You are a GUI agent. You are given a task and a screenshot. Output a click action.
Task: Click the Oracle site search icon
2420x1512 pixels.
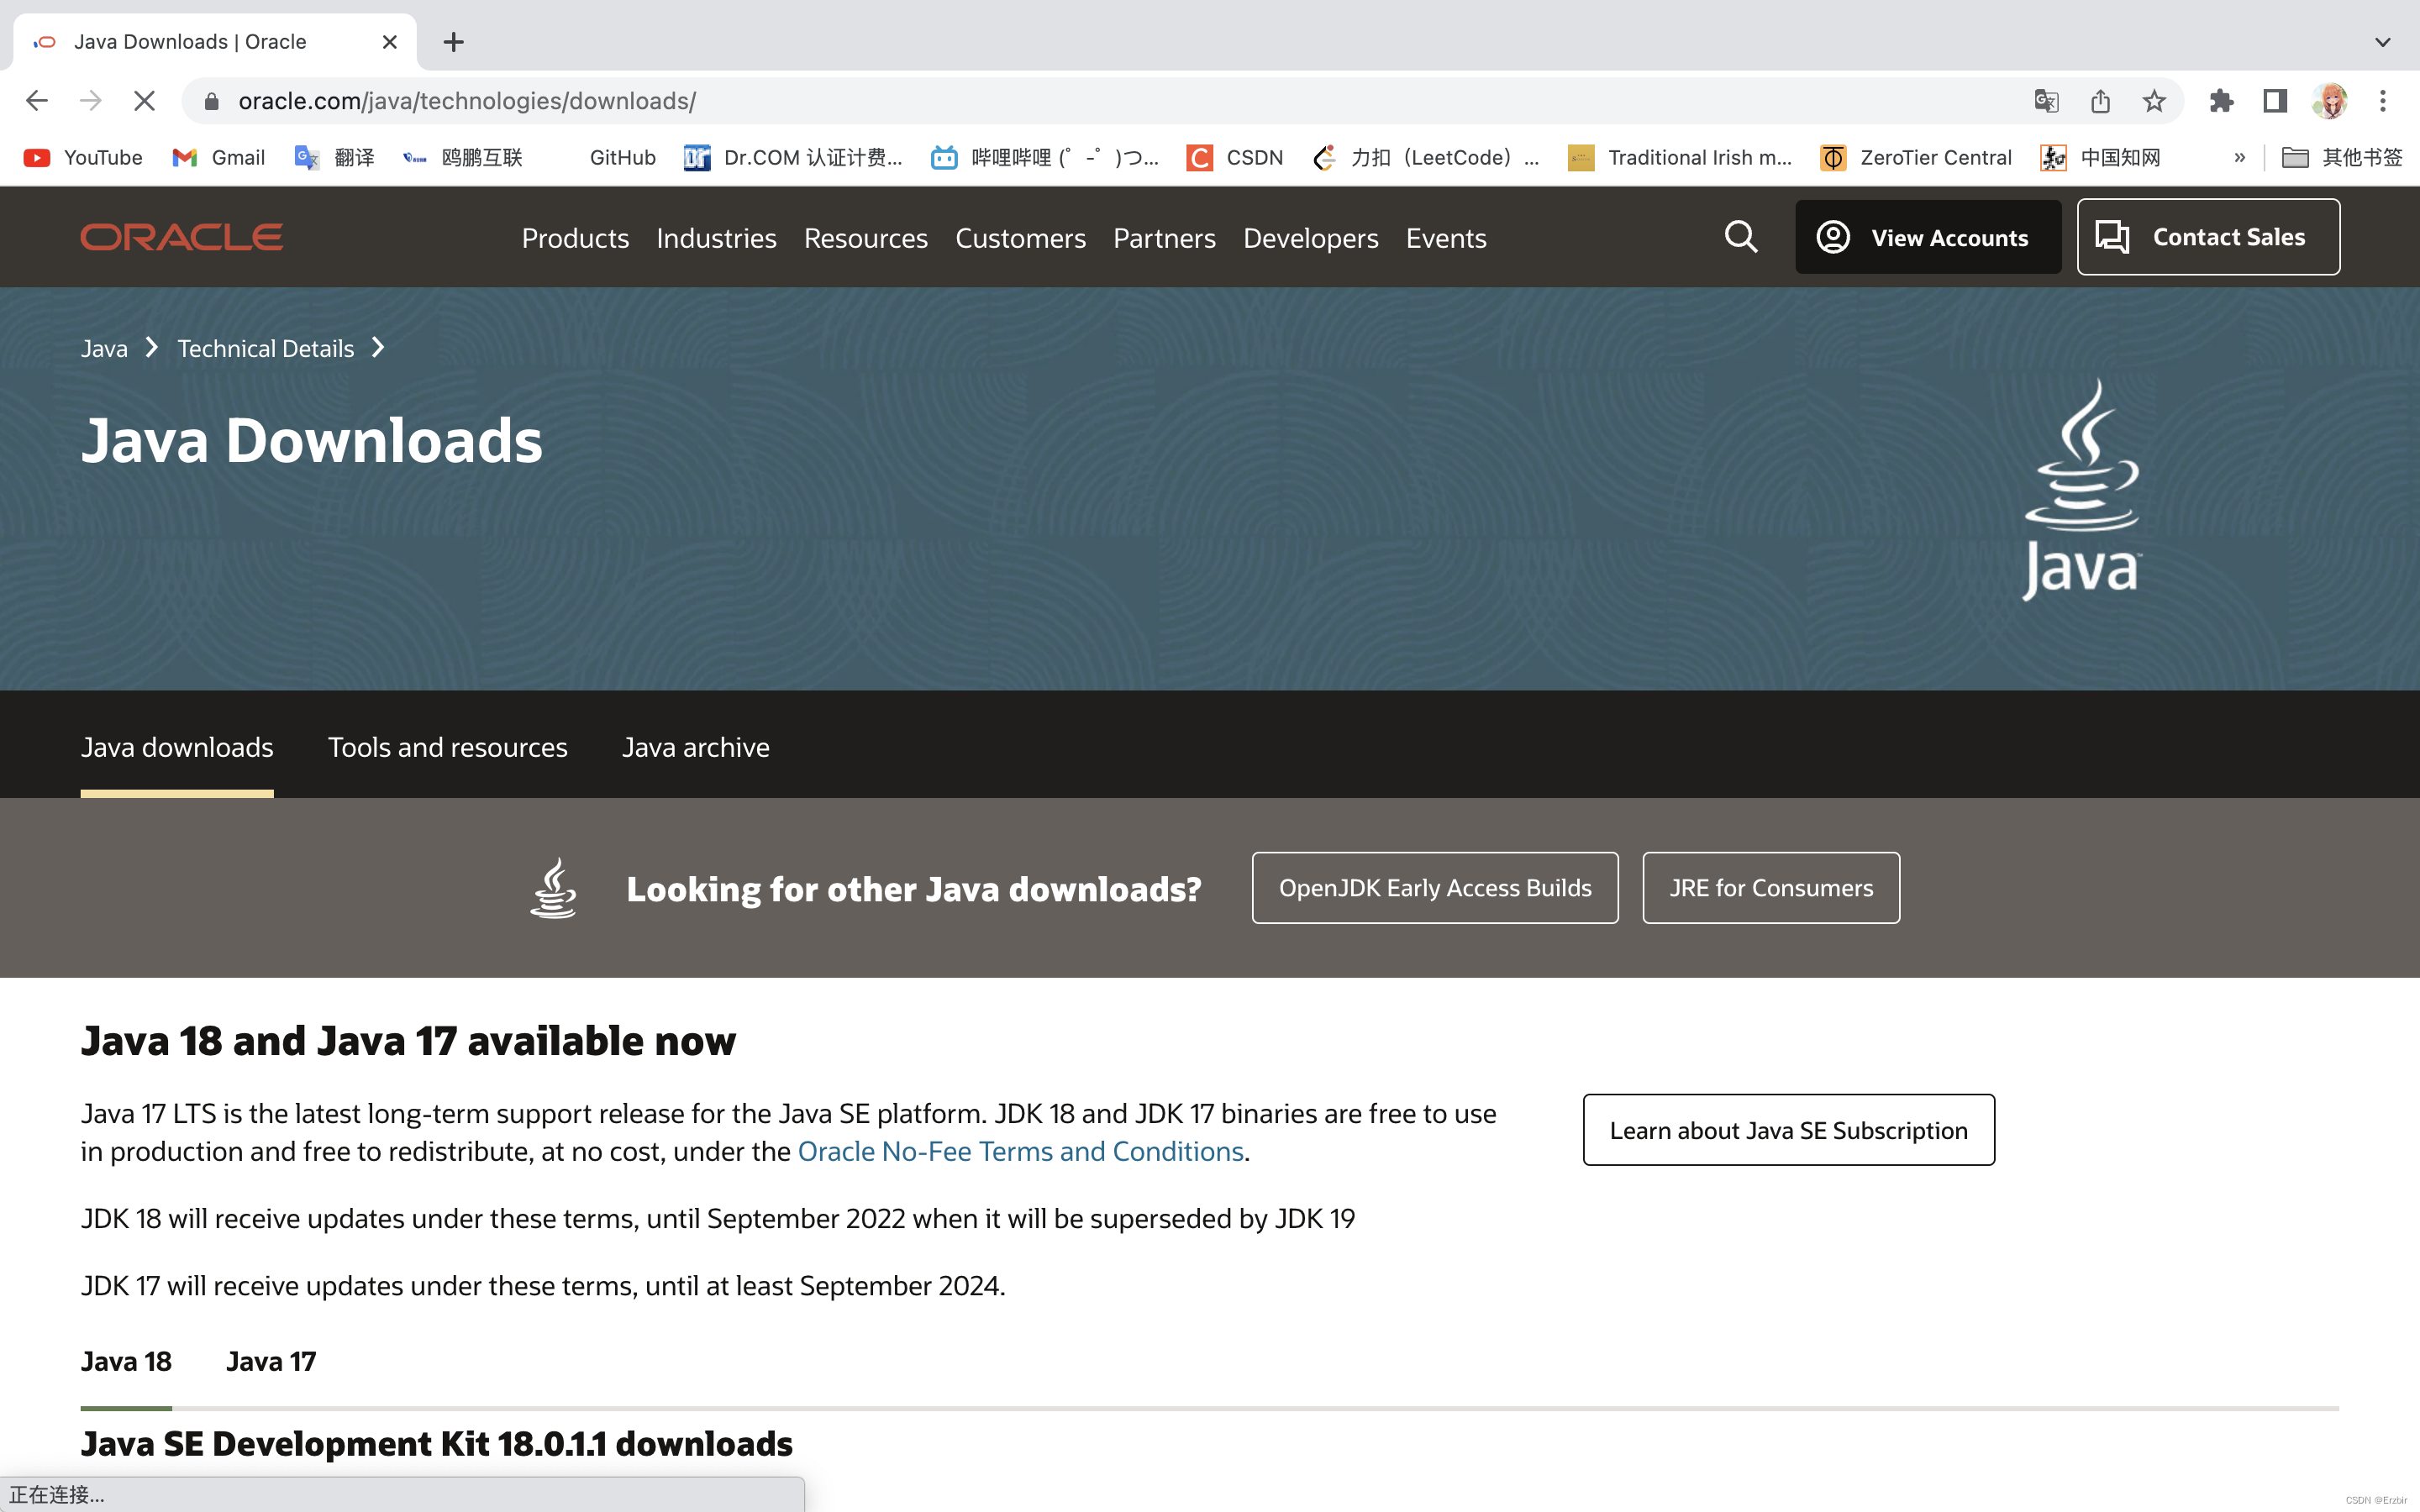click(x=1741, y=237)
